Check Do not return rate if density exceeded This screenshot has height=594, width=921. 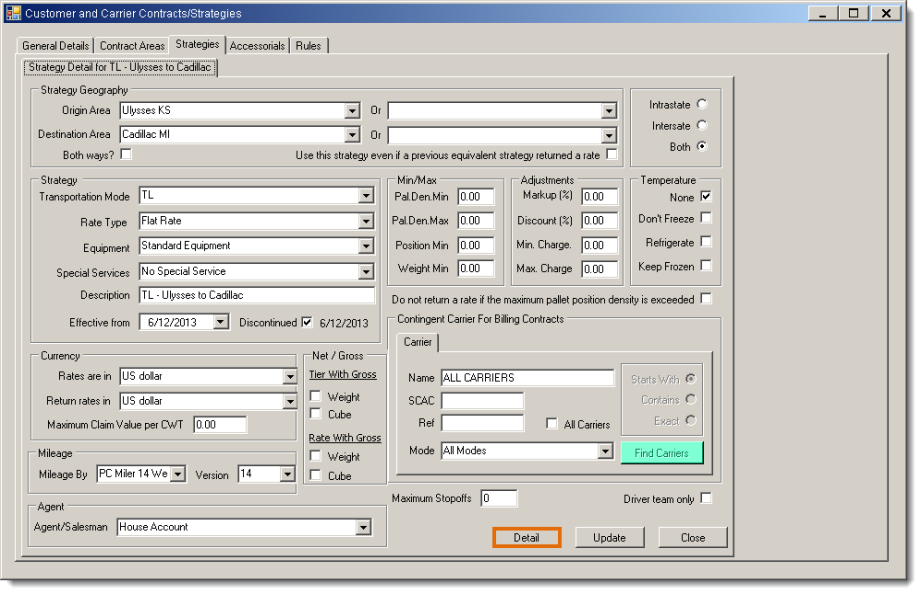[x=706, y=299]
